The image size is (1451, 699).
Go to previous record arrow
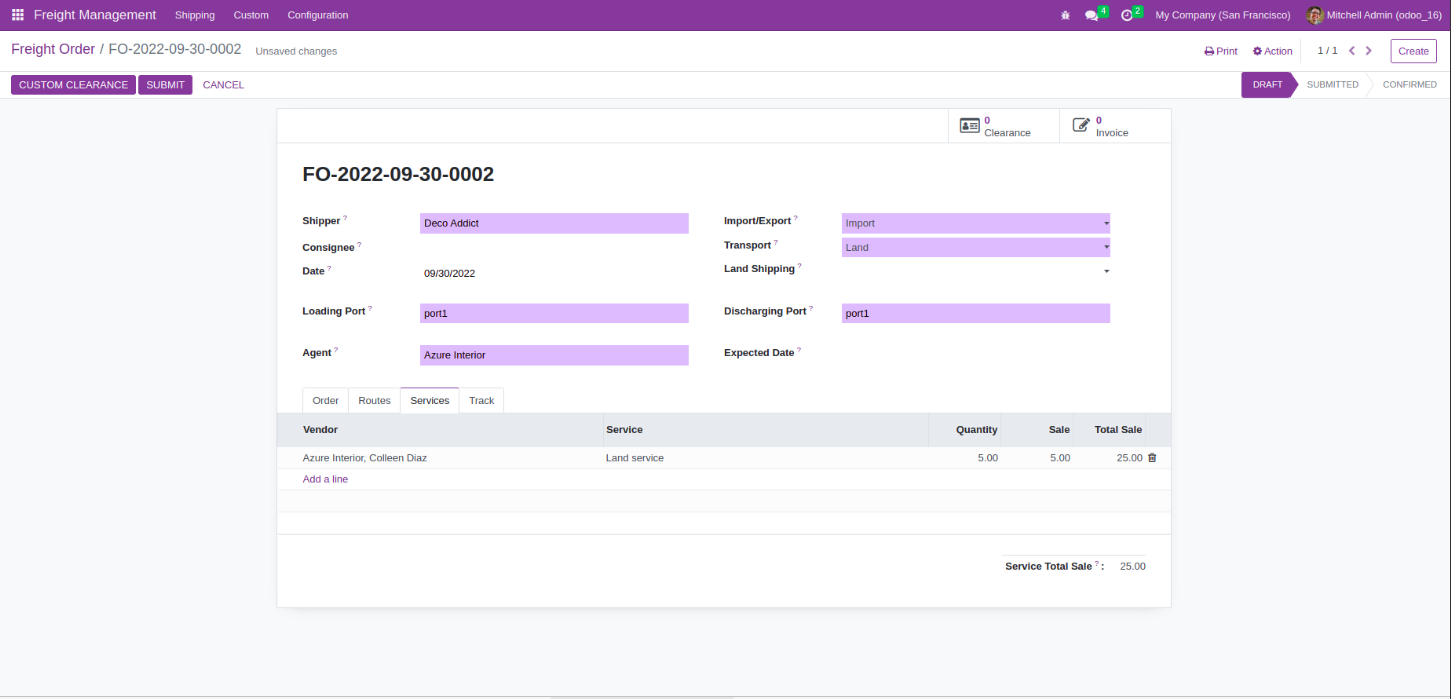[1352, 51]
